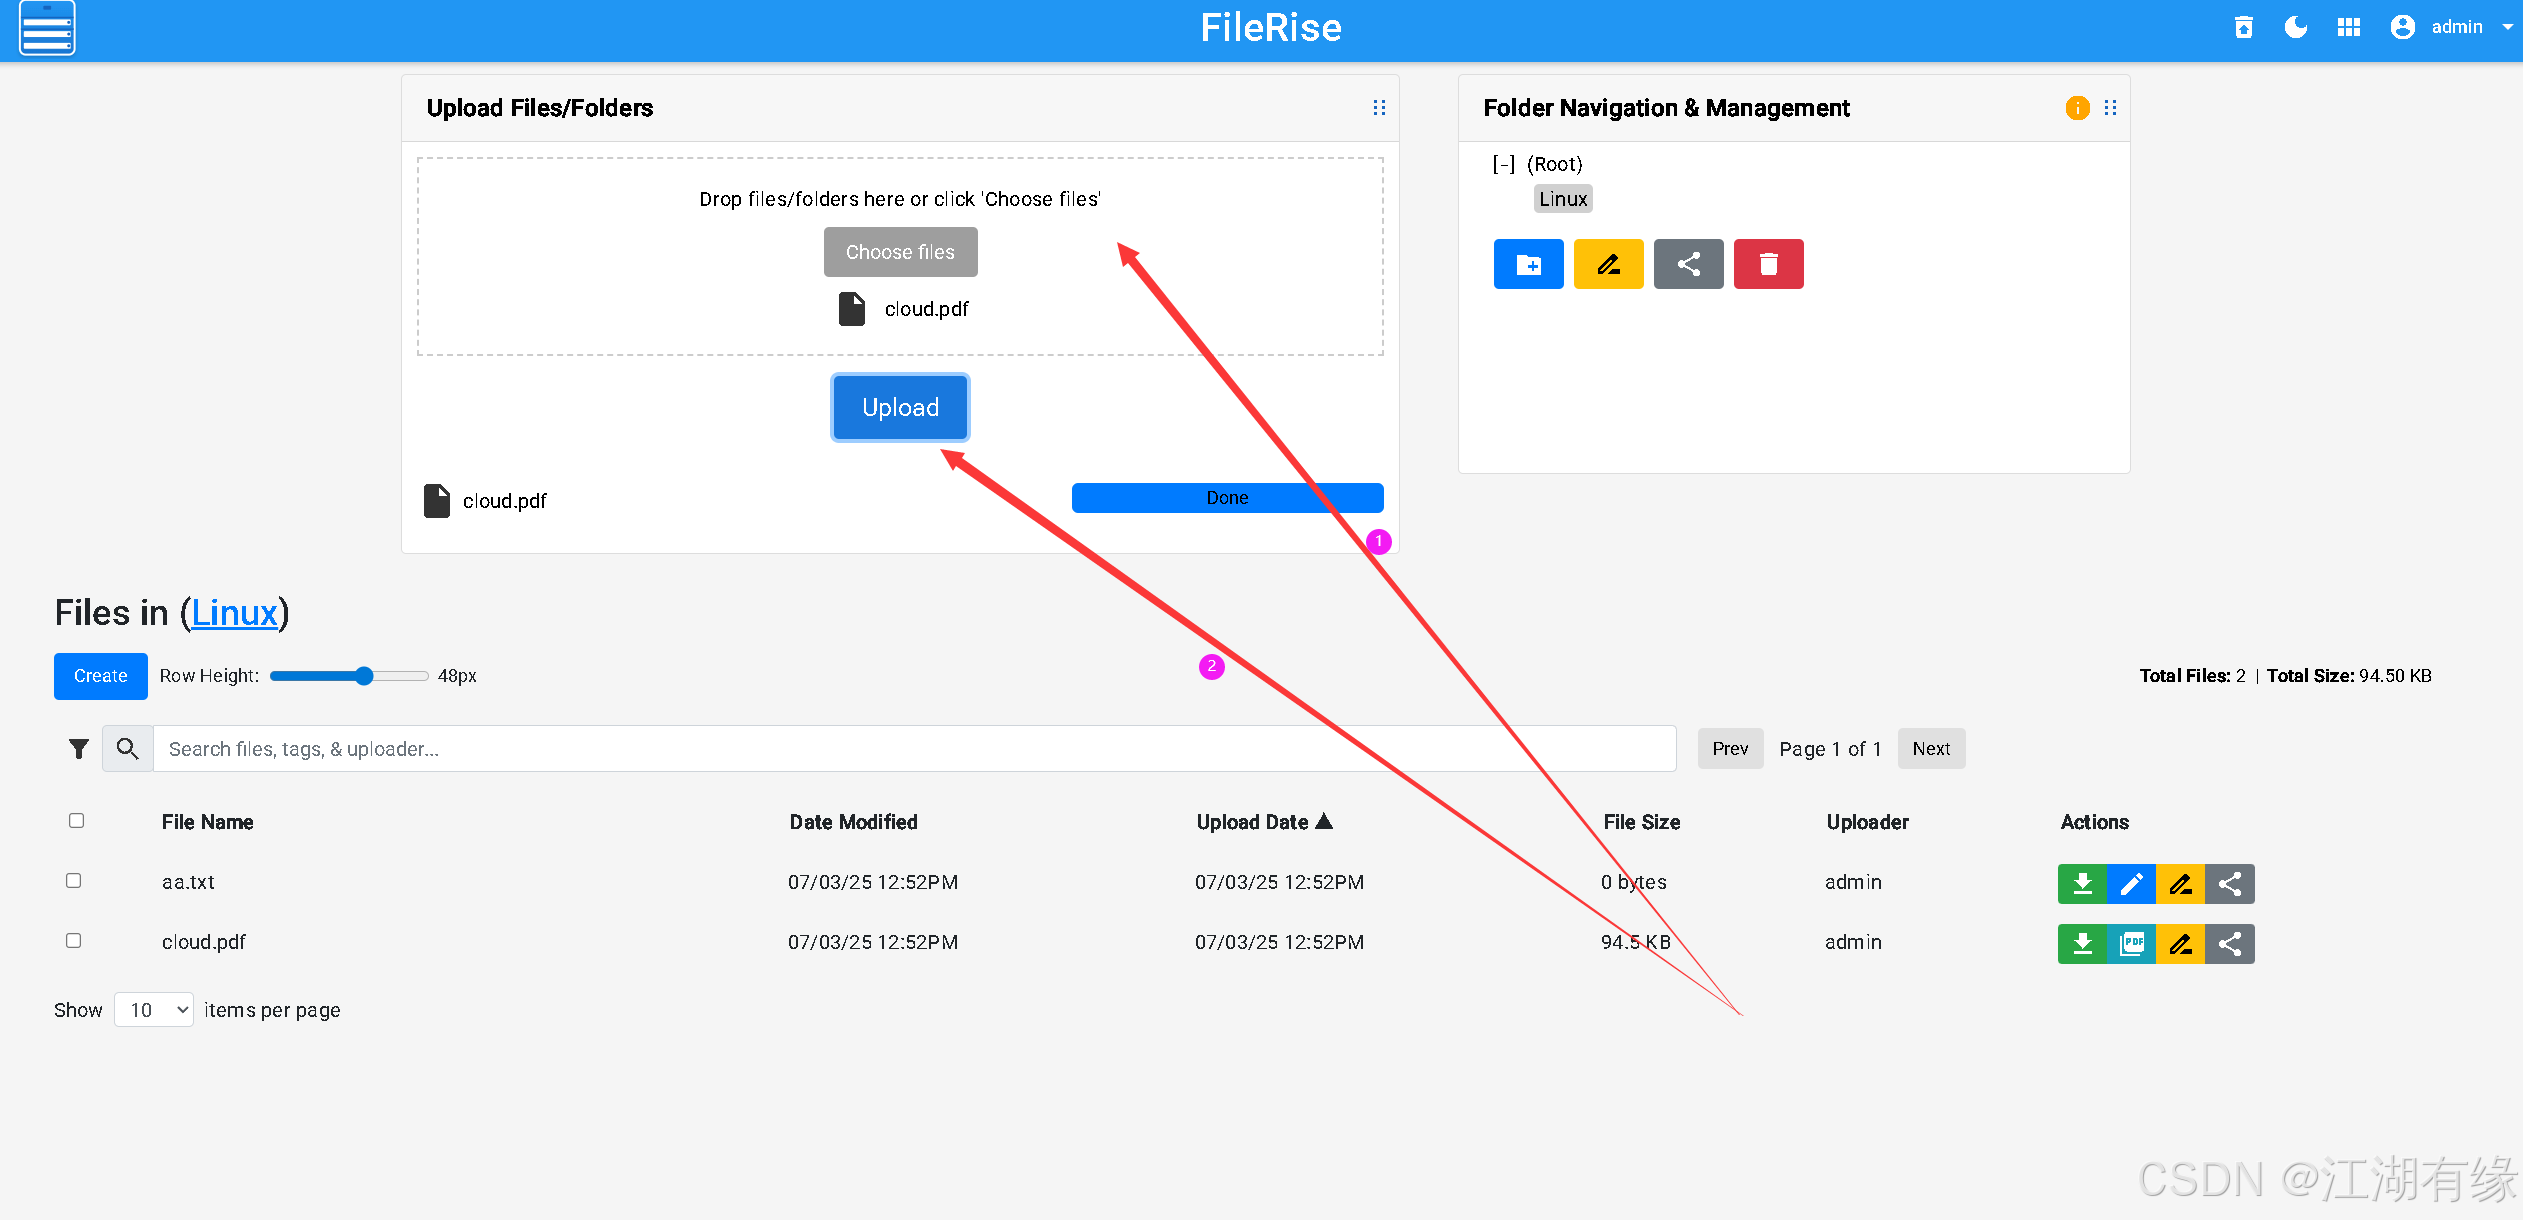Open the recycle bin in header
This screenshot has width=2523, height=1220.
[x=2244, y=27]
